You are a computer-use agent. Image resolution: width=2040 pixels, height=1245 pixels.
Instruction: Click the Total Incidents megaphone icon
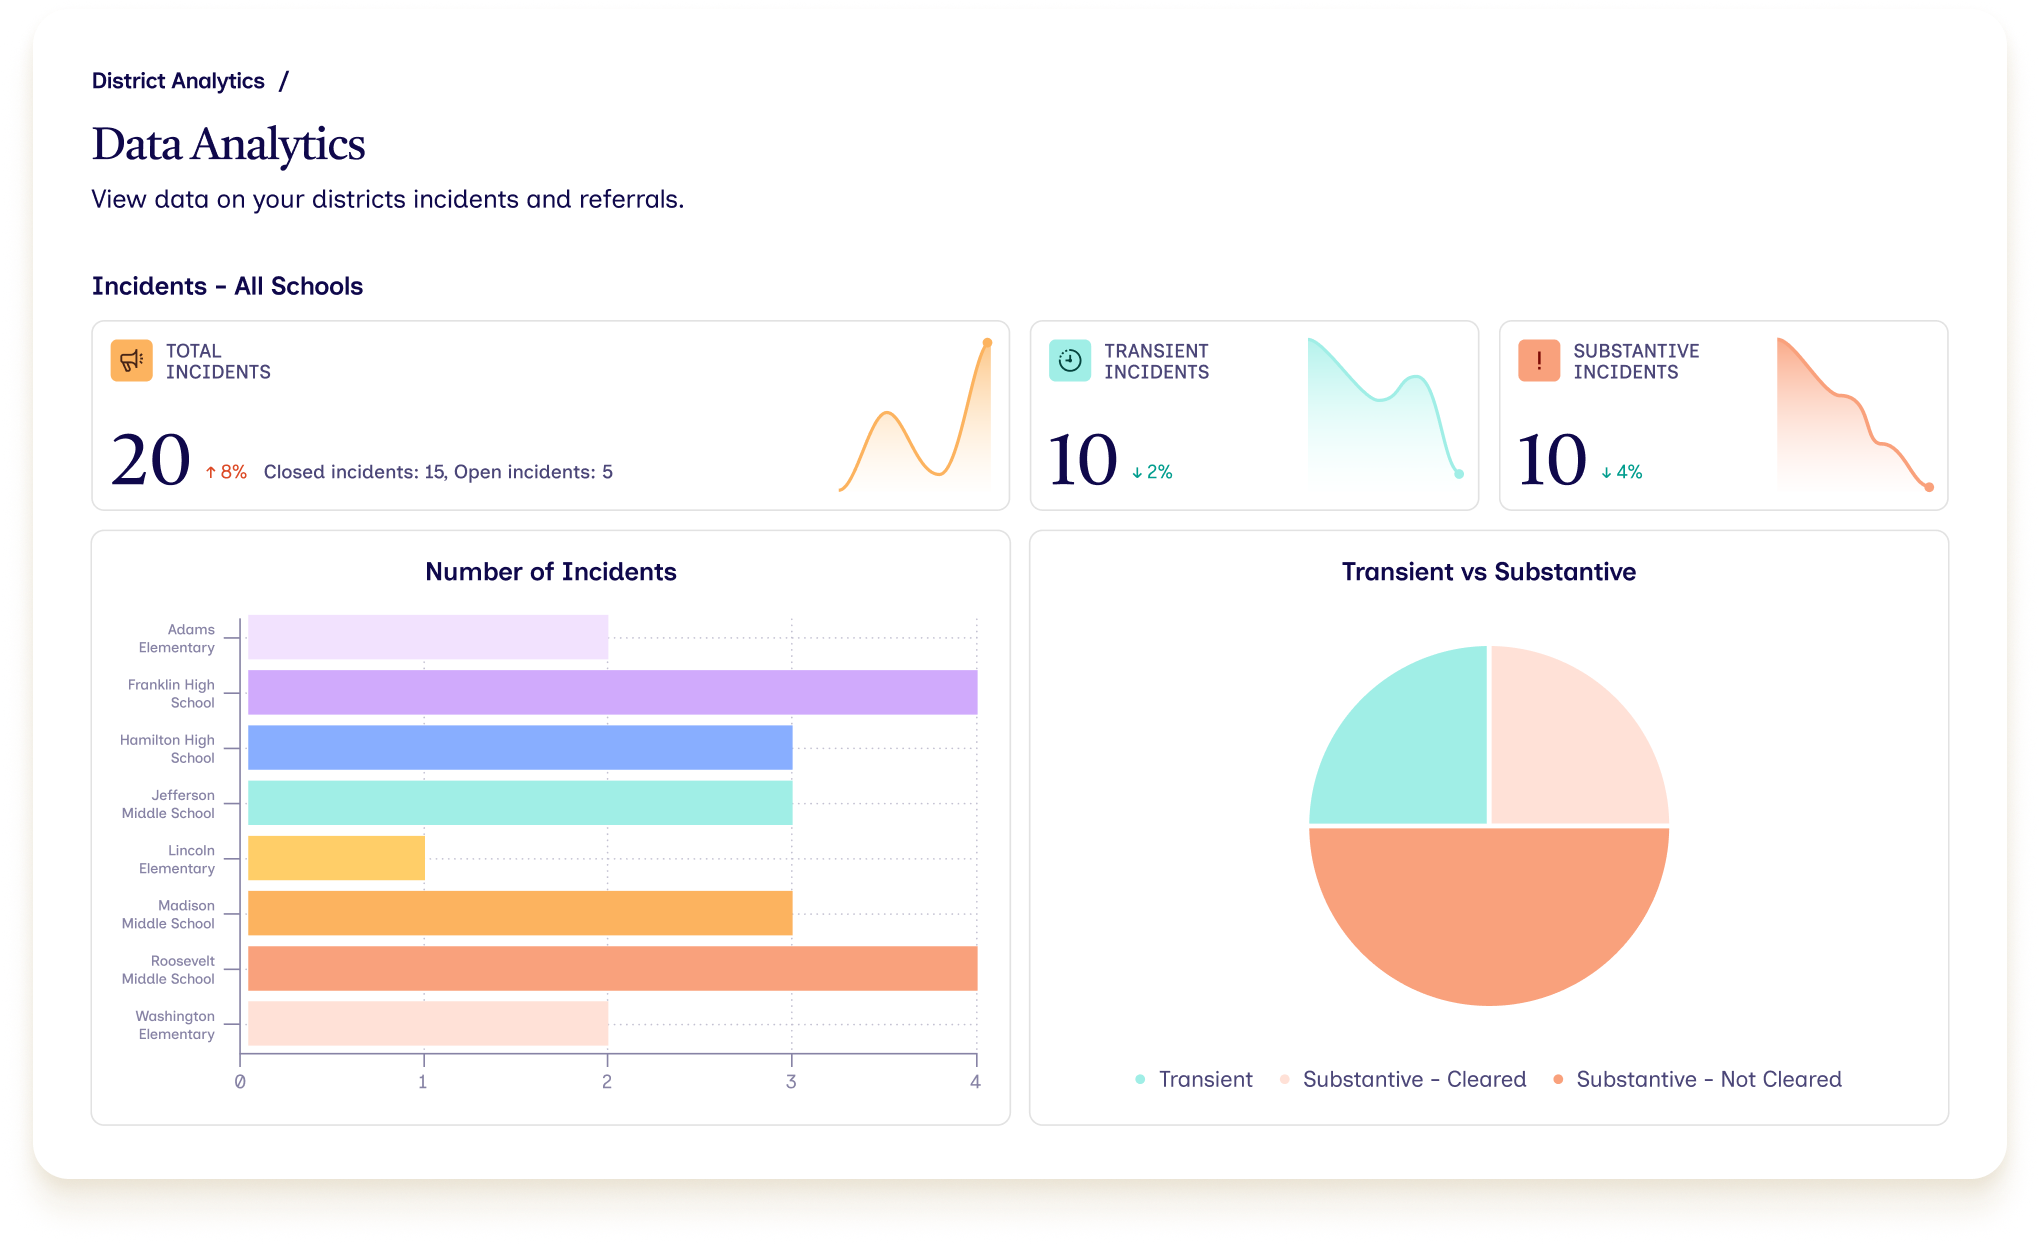(131, 361)
